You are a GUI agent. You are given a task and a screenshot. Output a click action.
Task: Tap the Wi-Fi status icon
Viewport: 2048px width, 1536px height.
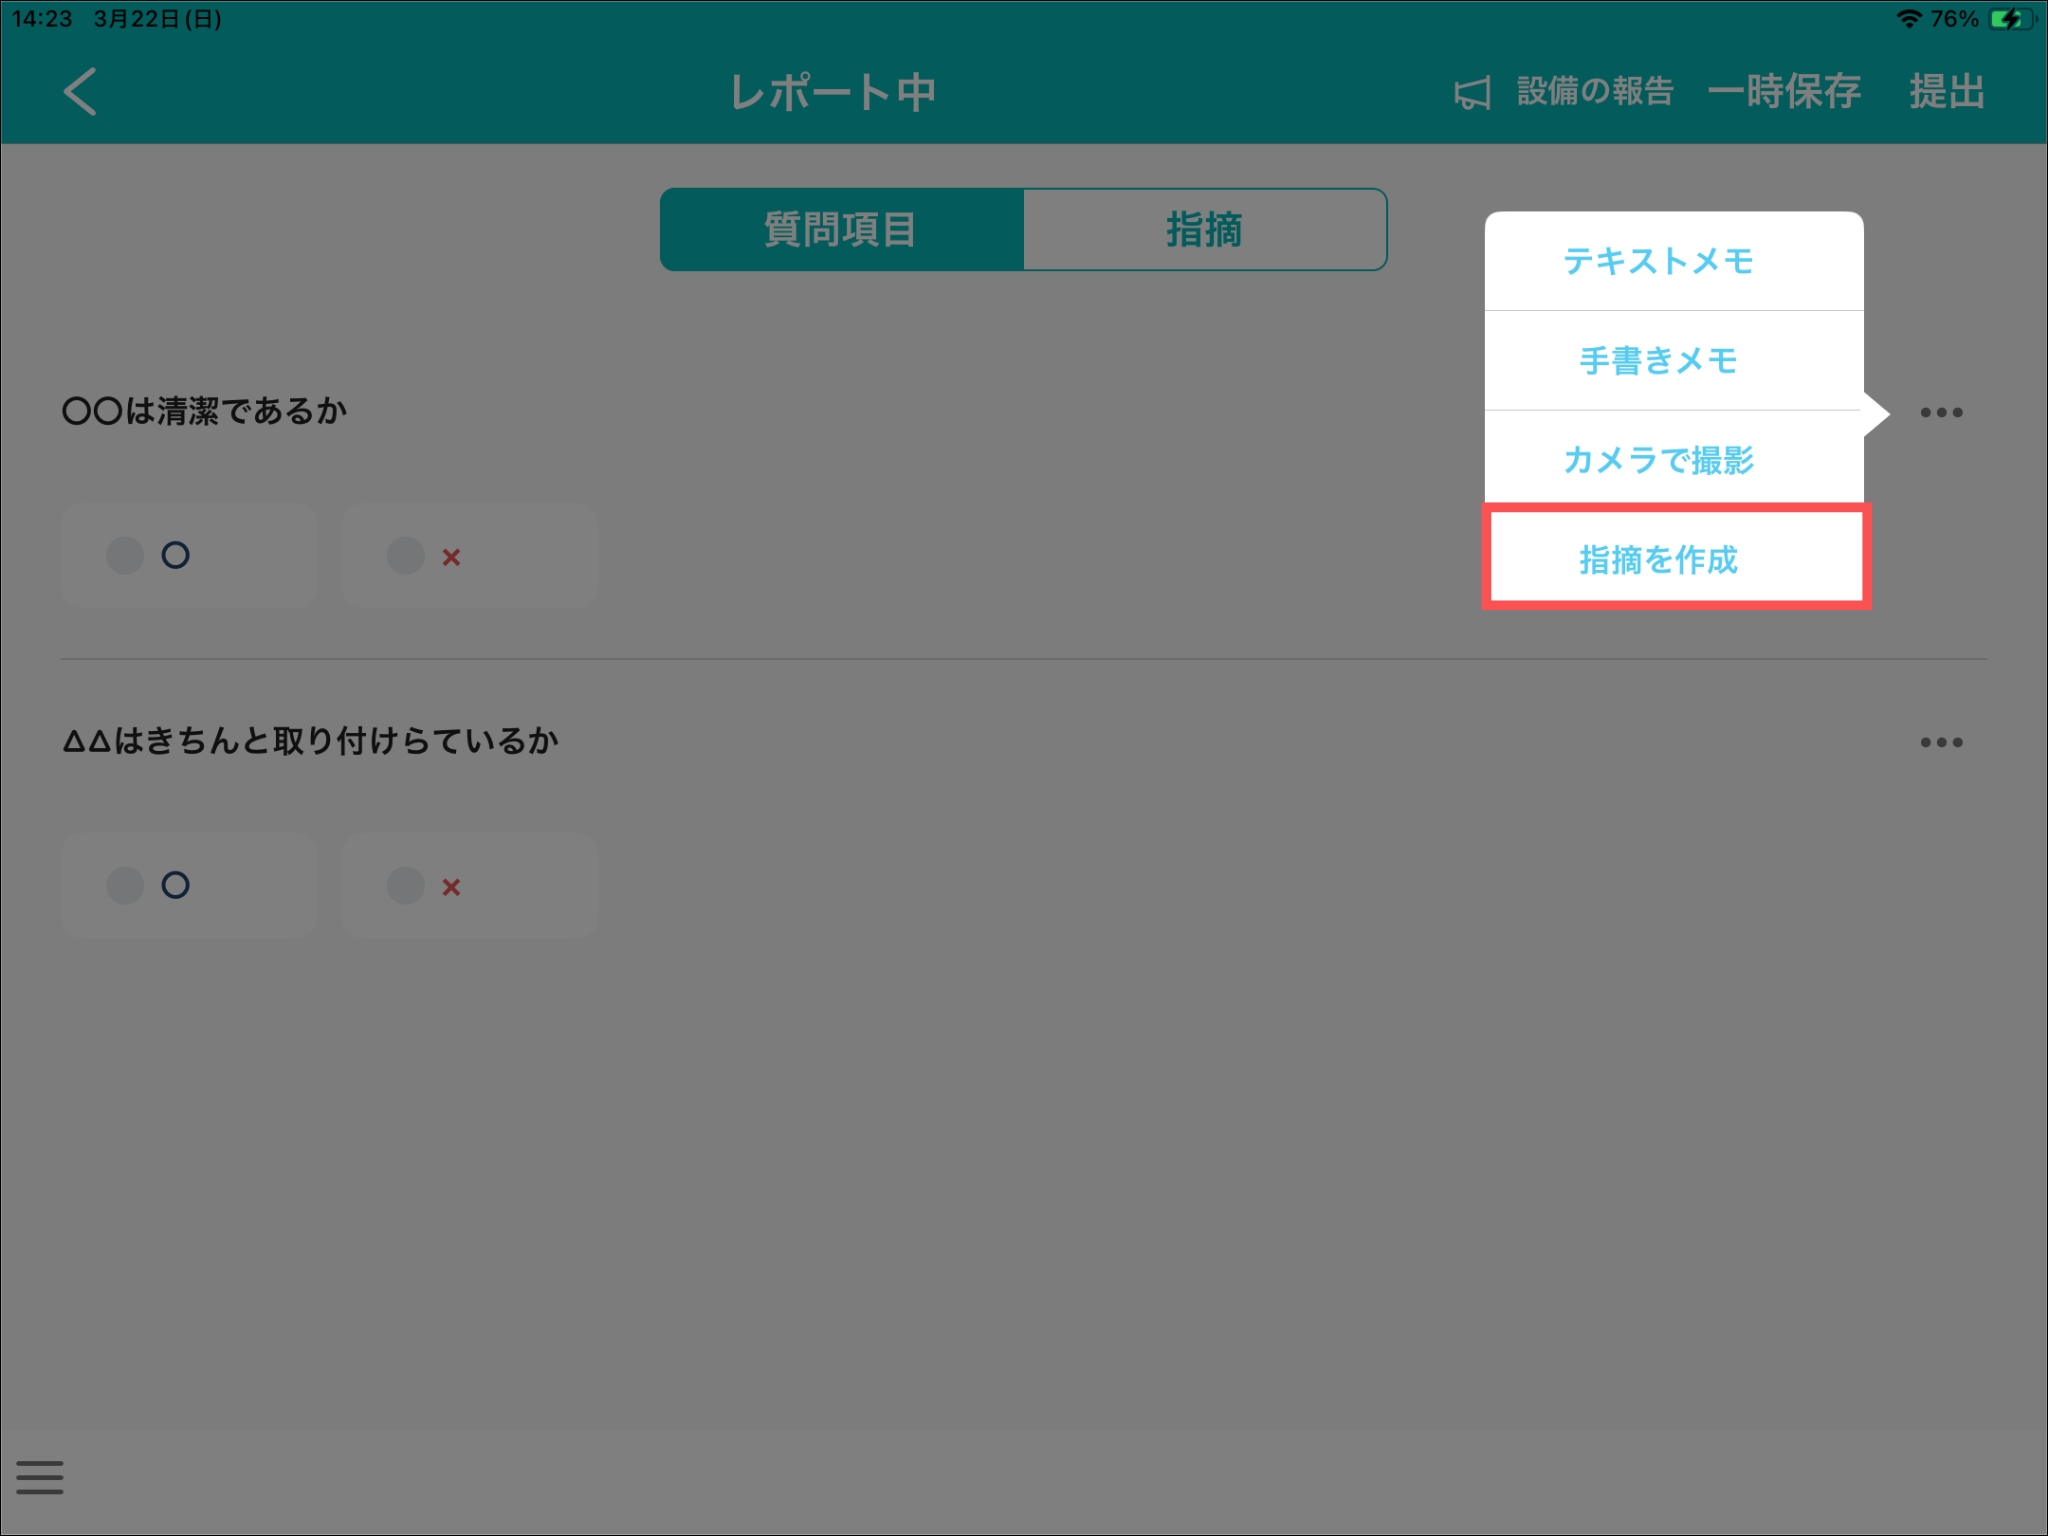tap(1908, 19)
